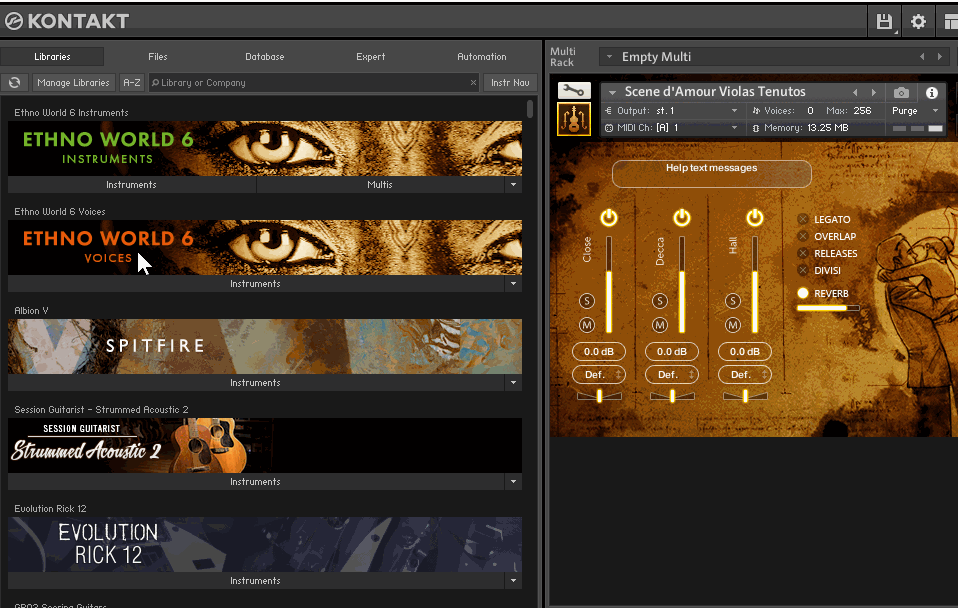
Task: Open the Purge dropdown menu
Action: click(x=915, y=111)
